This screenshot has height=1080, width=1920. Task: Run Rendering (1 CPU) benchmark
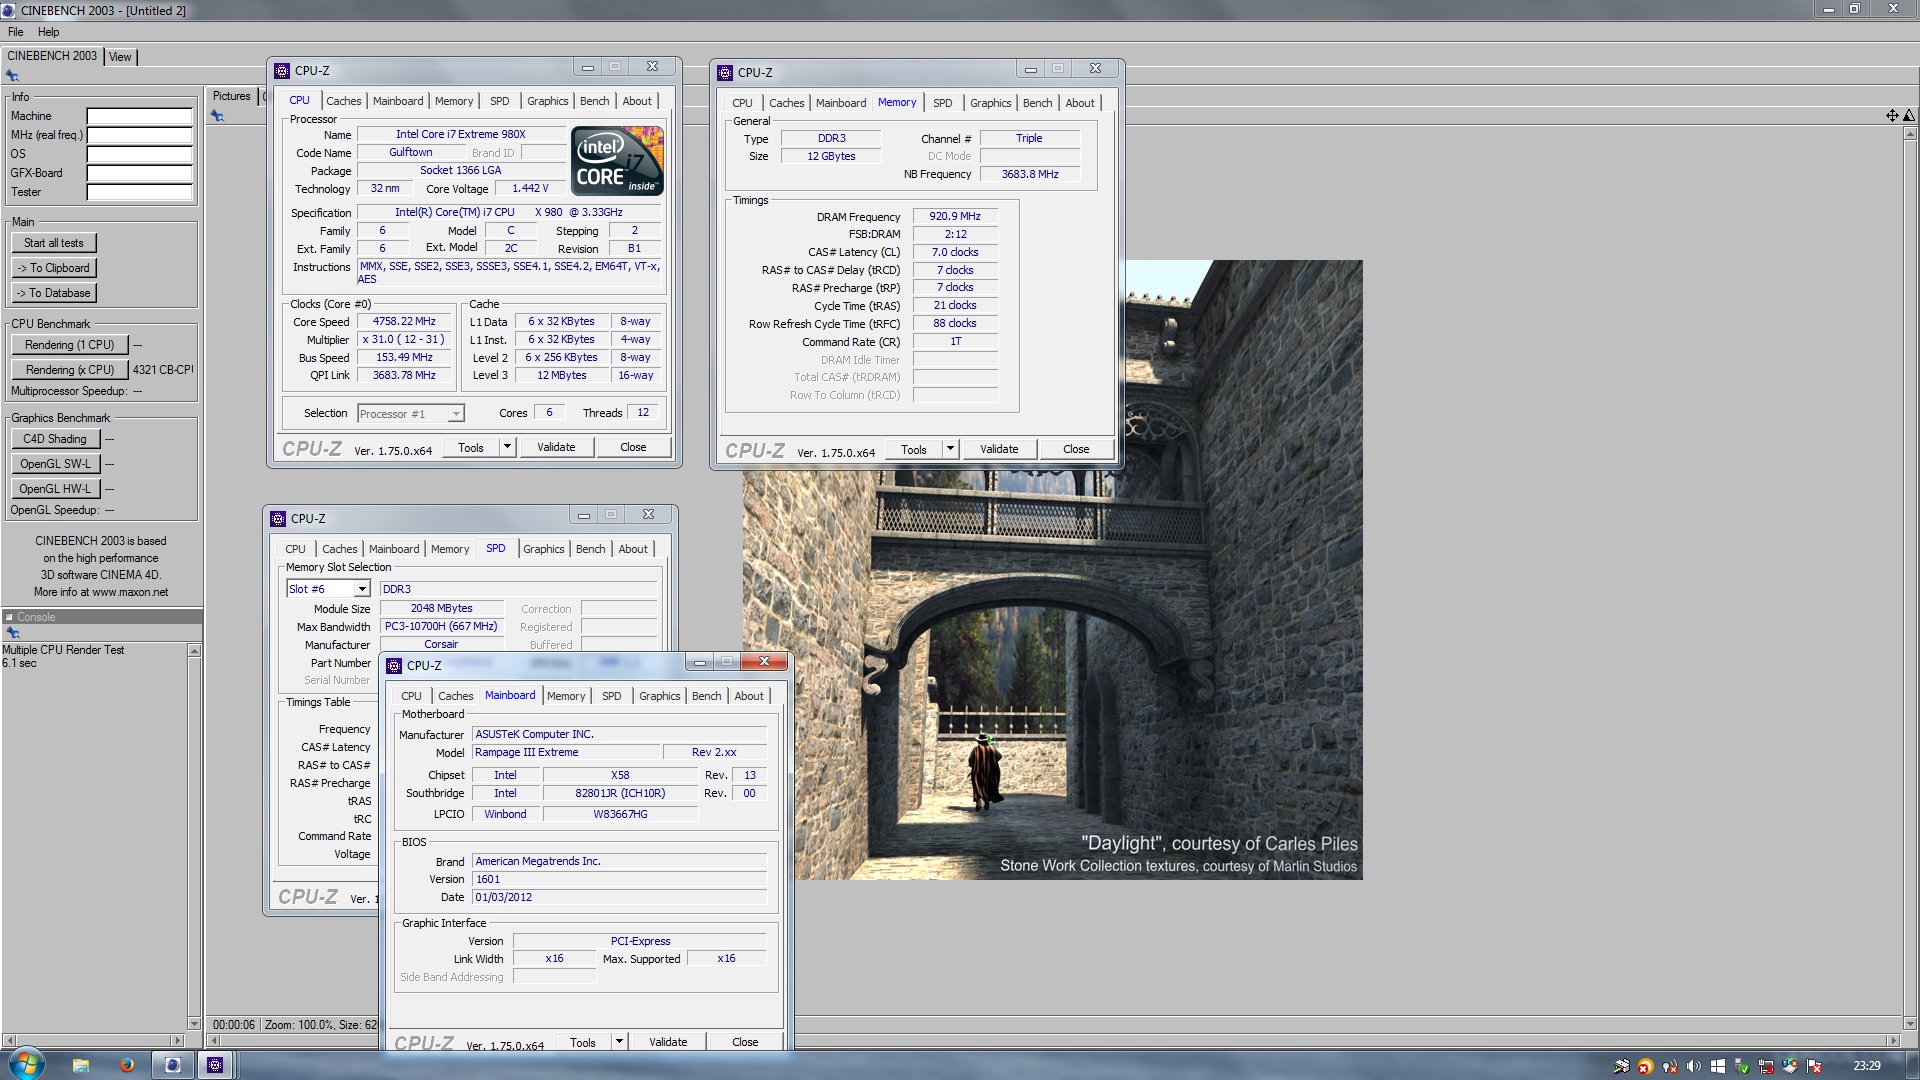[x=70, y=345]
